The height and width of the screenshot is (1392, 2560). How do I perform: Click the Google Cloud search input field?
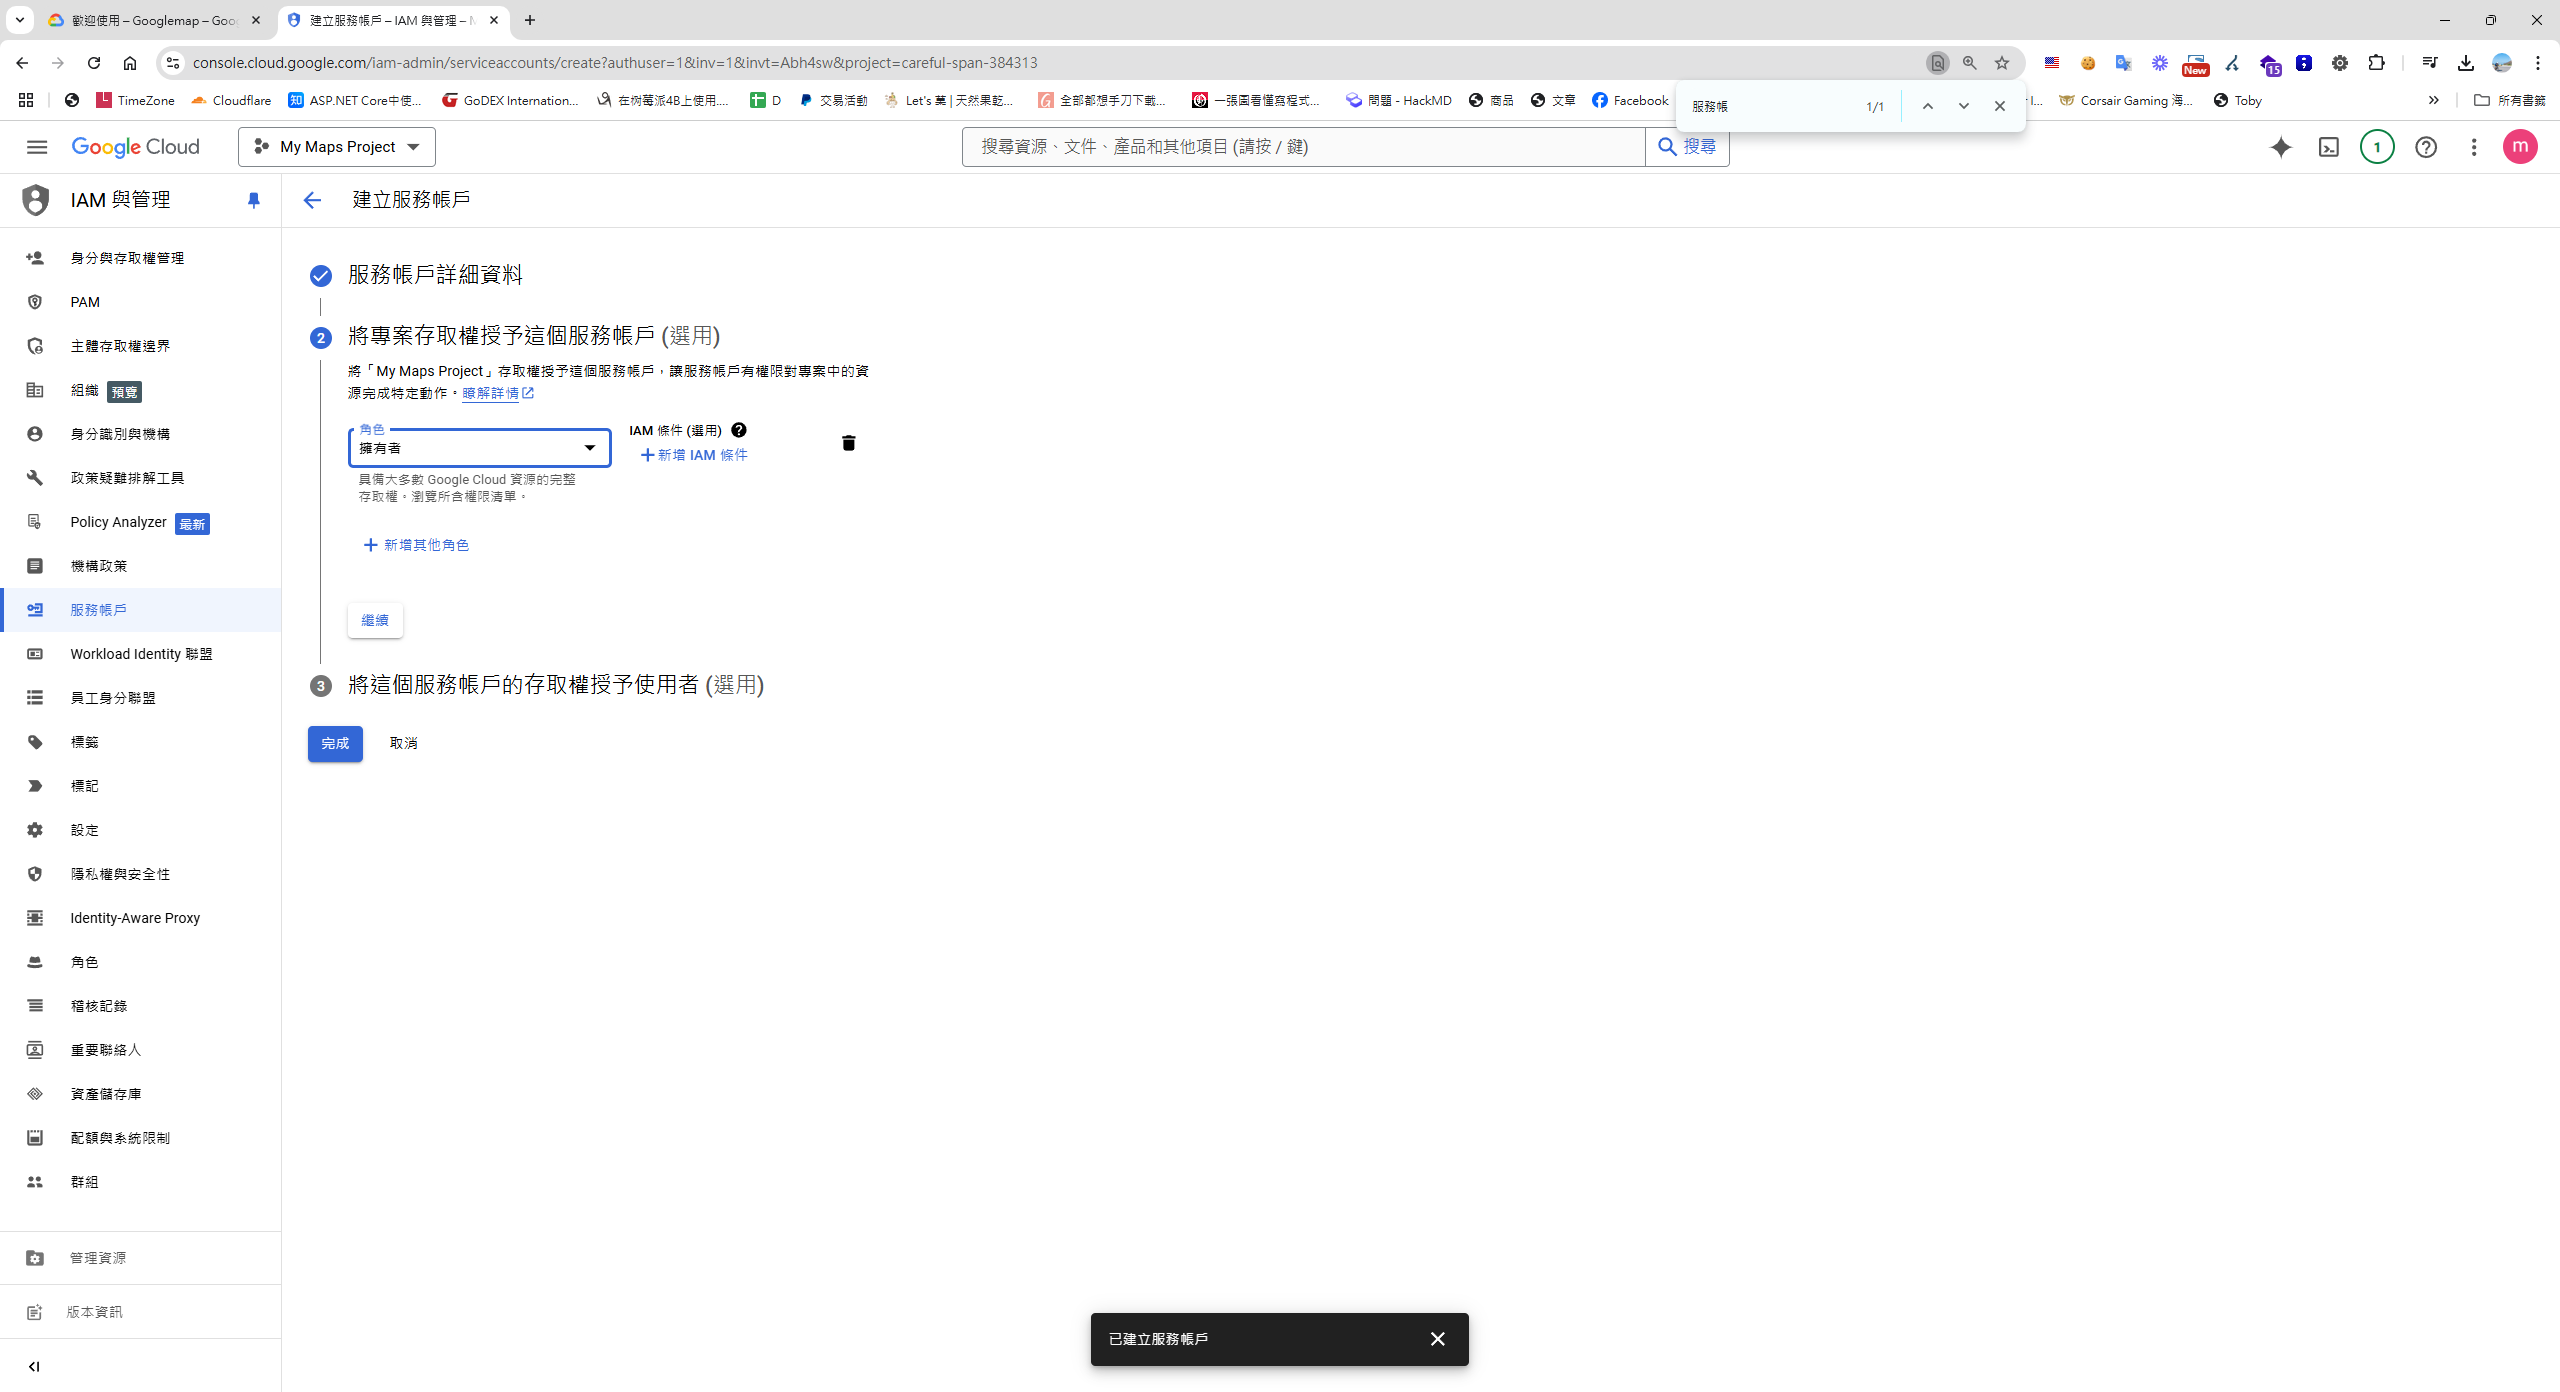click(1302, 147)
